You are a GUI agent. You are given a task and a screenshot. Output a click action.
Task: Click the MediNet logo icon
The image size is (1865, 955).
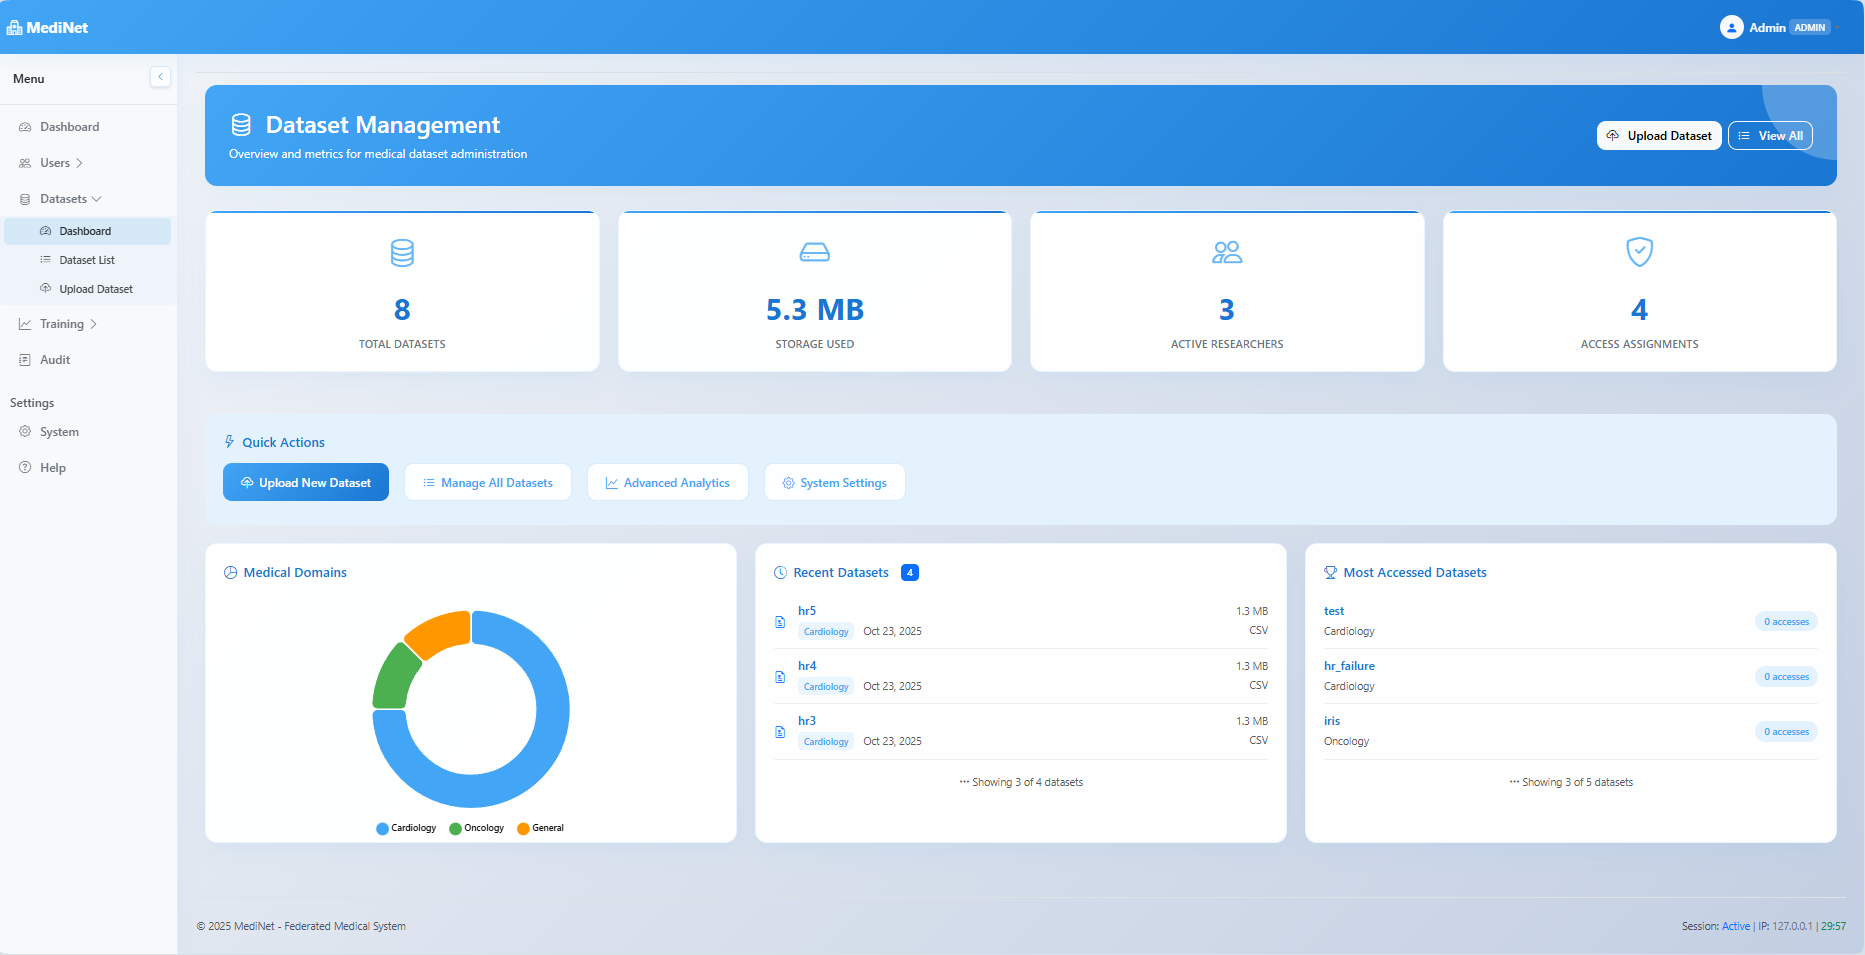[x=14, y=26]
